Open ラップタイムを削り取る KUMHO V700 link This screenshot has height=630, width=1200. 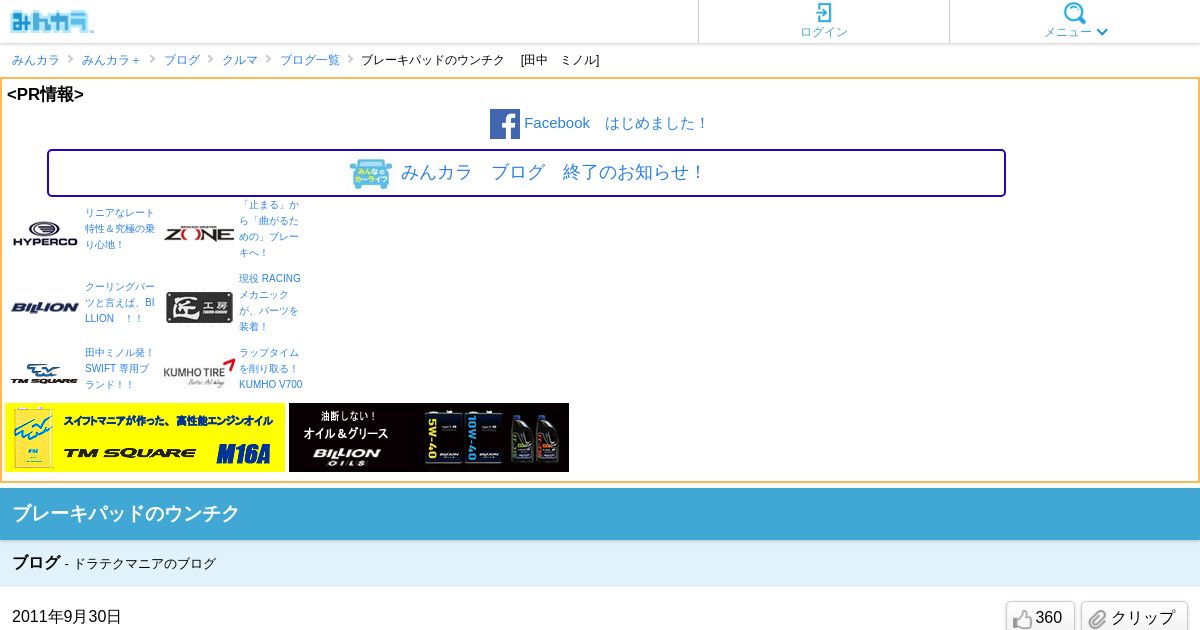point(271,369)
